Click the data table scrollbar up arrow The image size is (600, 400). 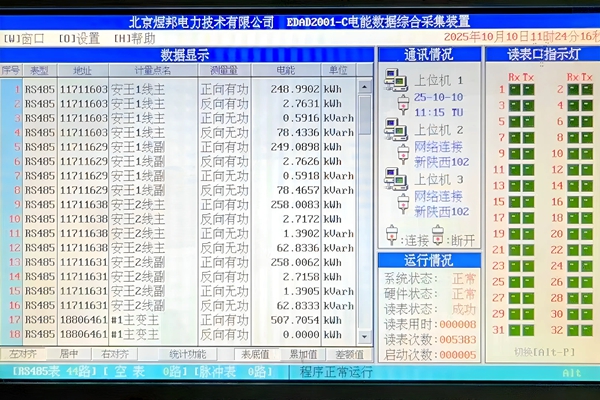click(x=365, y=86)
